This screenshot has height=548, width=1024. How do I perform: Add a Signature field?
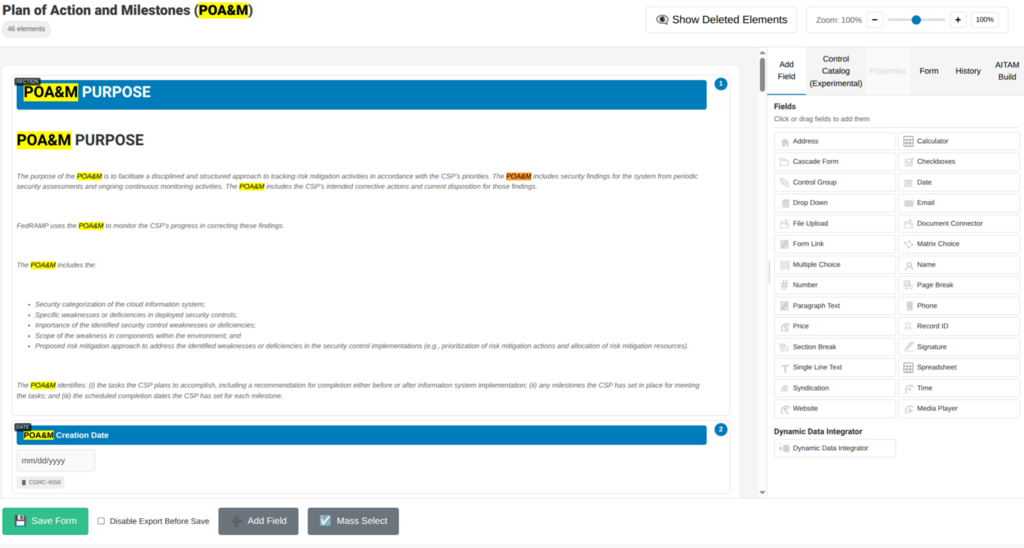958,347
